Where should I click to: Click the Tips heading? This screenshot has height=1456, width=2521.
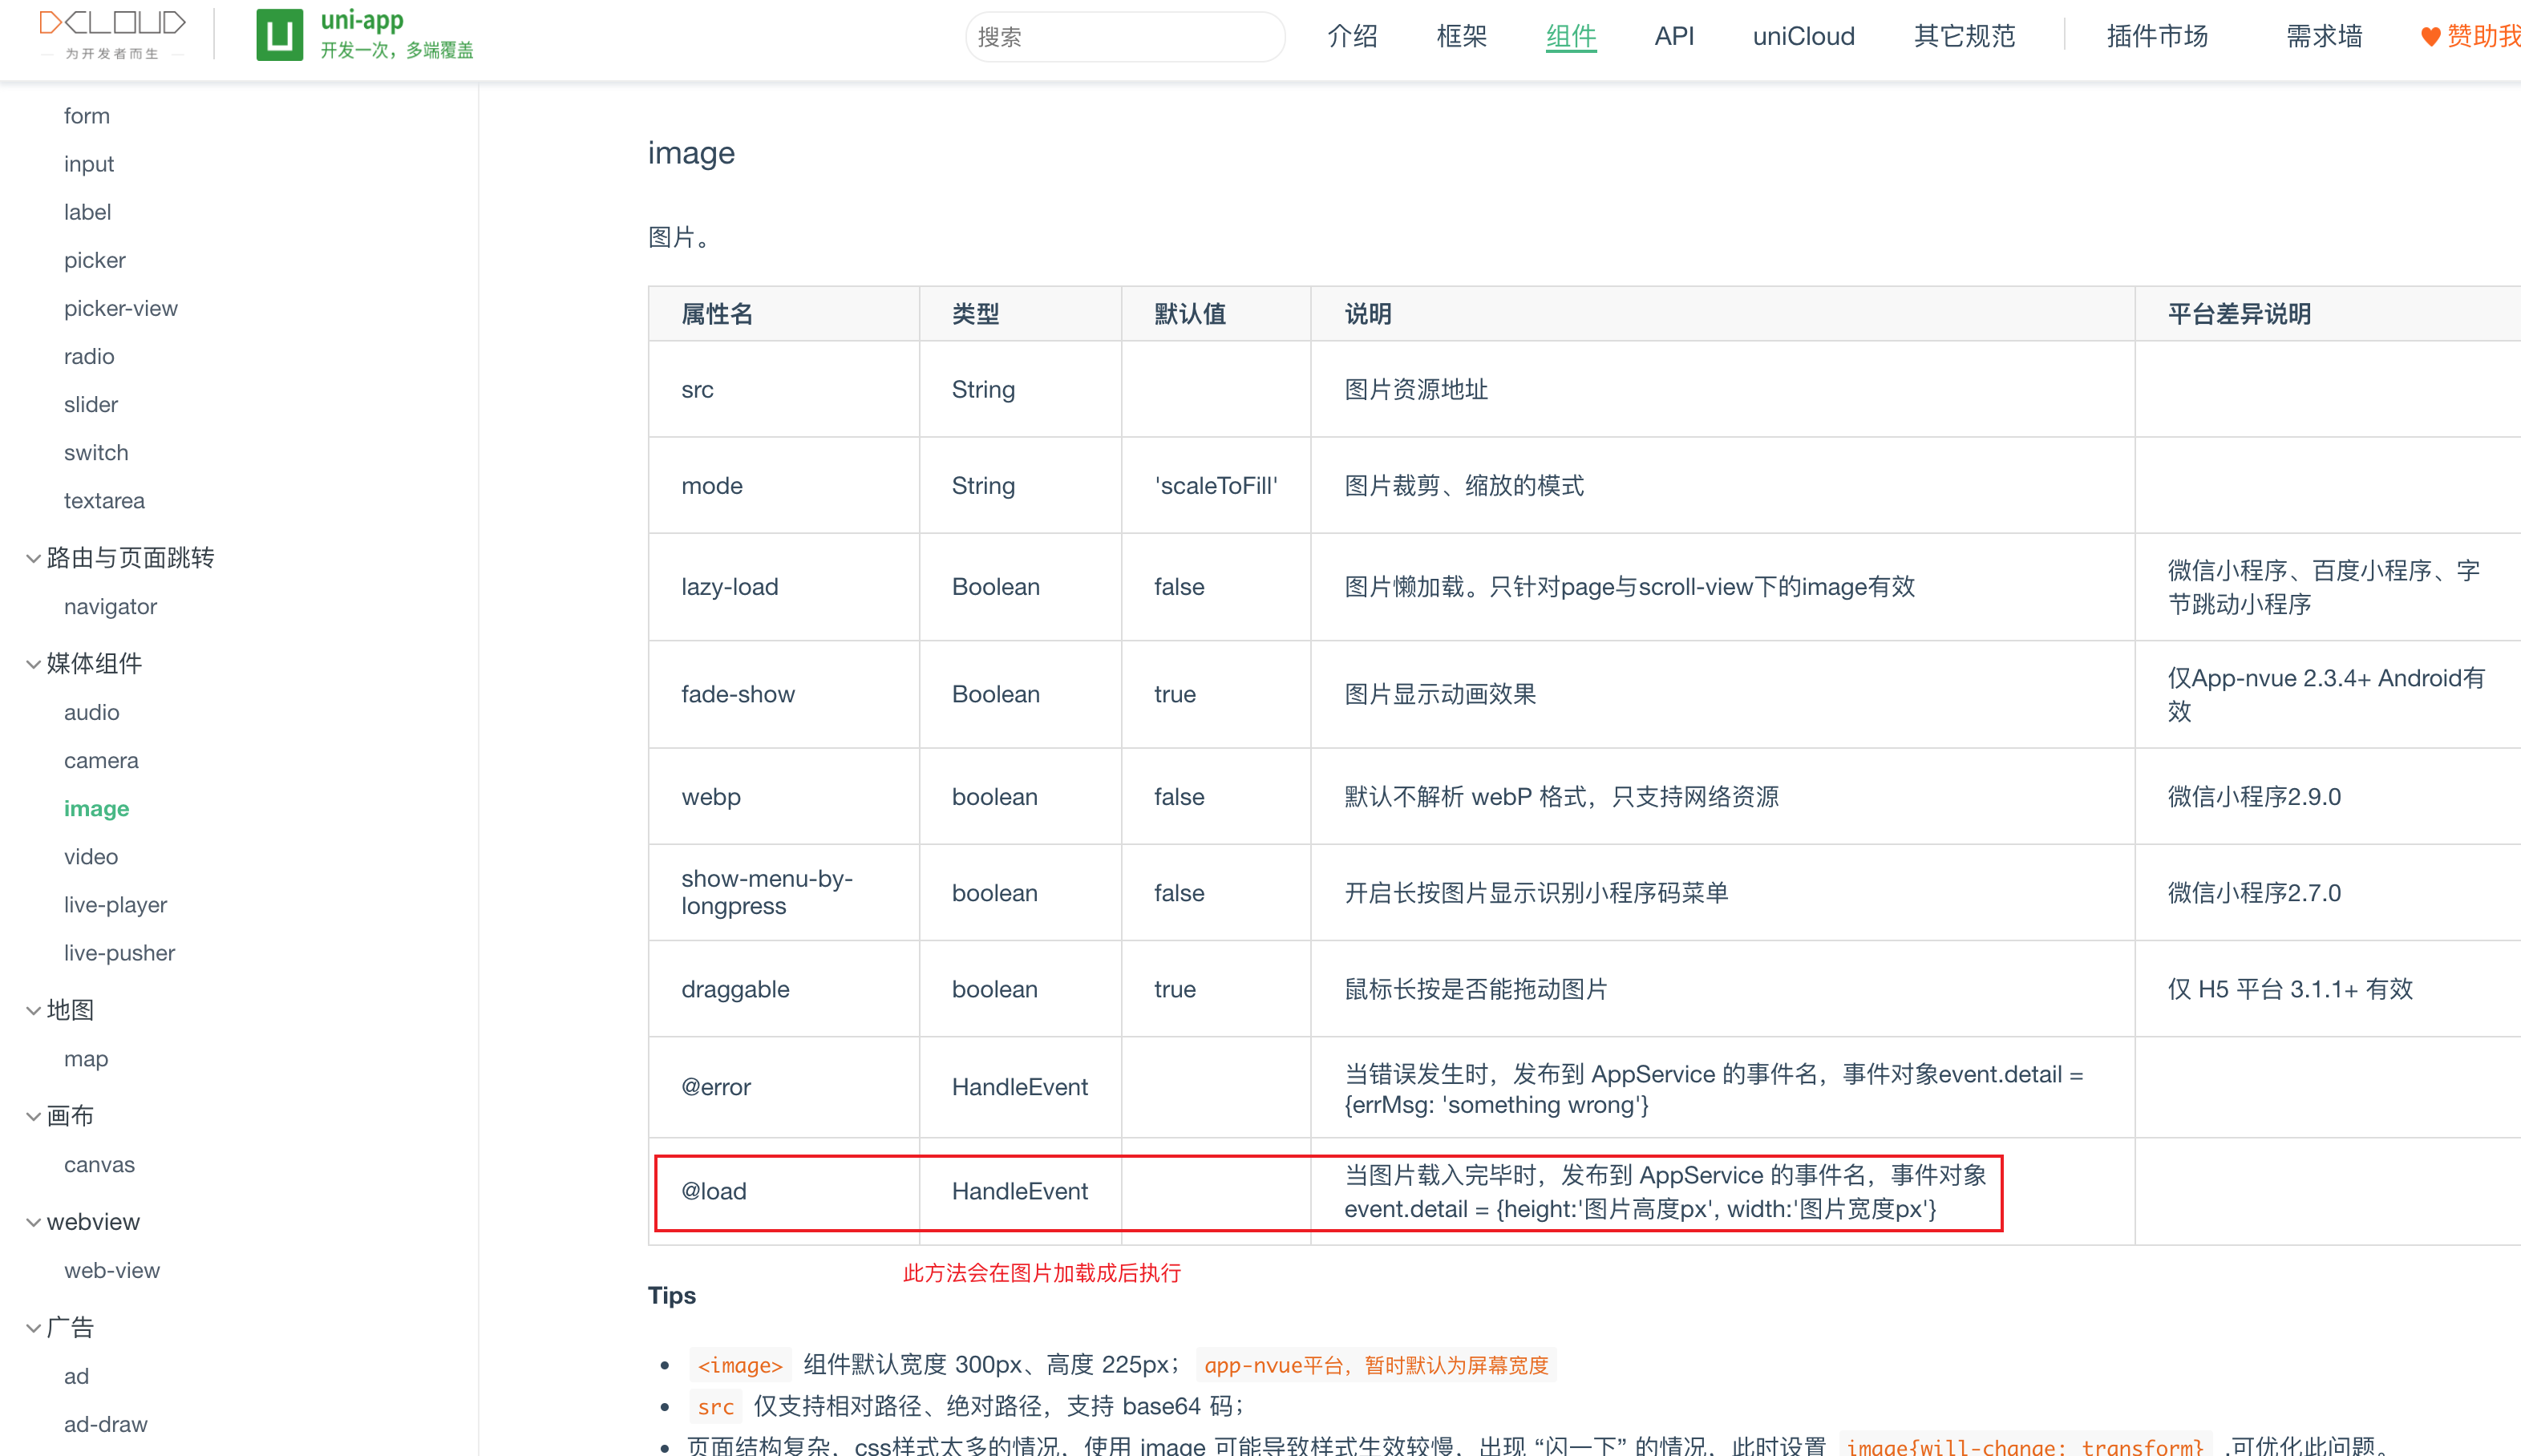tap(672, 1296)
